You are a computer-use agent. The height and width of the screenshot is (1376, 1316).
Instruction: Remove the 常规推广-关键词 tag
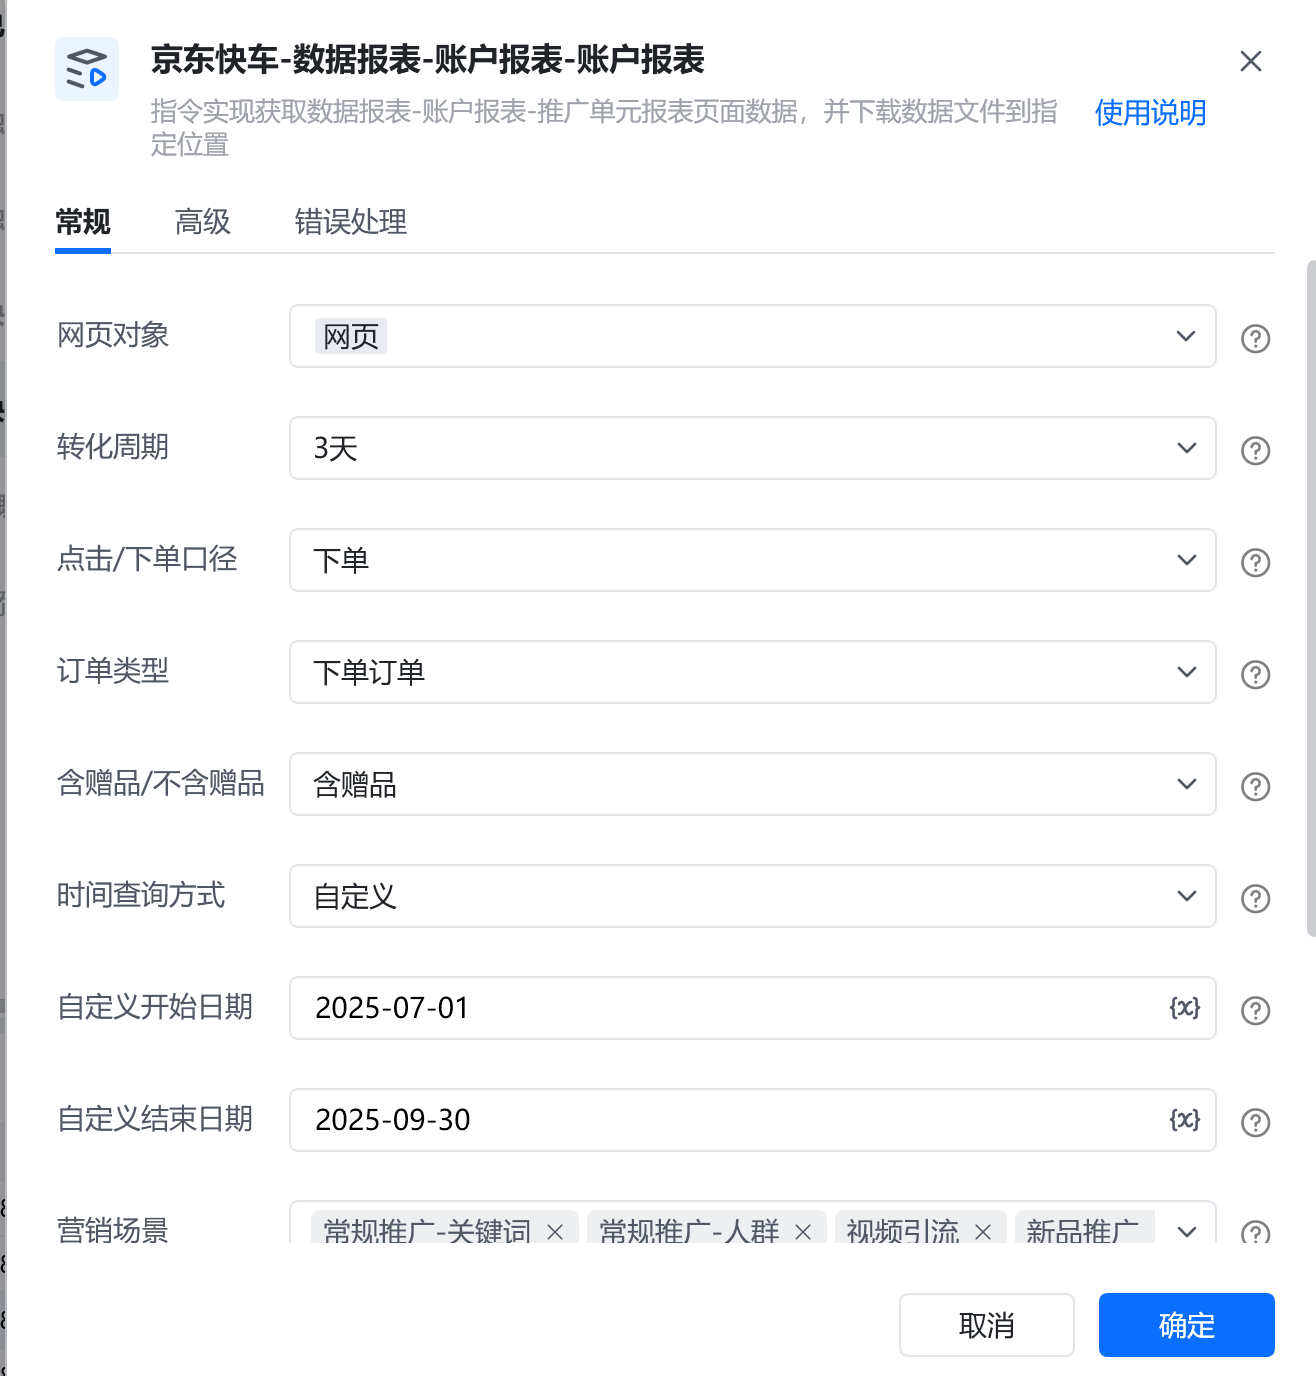tap(555, 1231)
